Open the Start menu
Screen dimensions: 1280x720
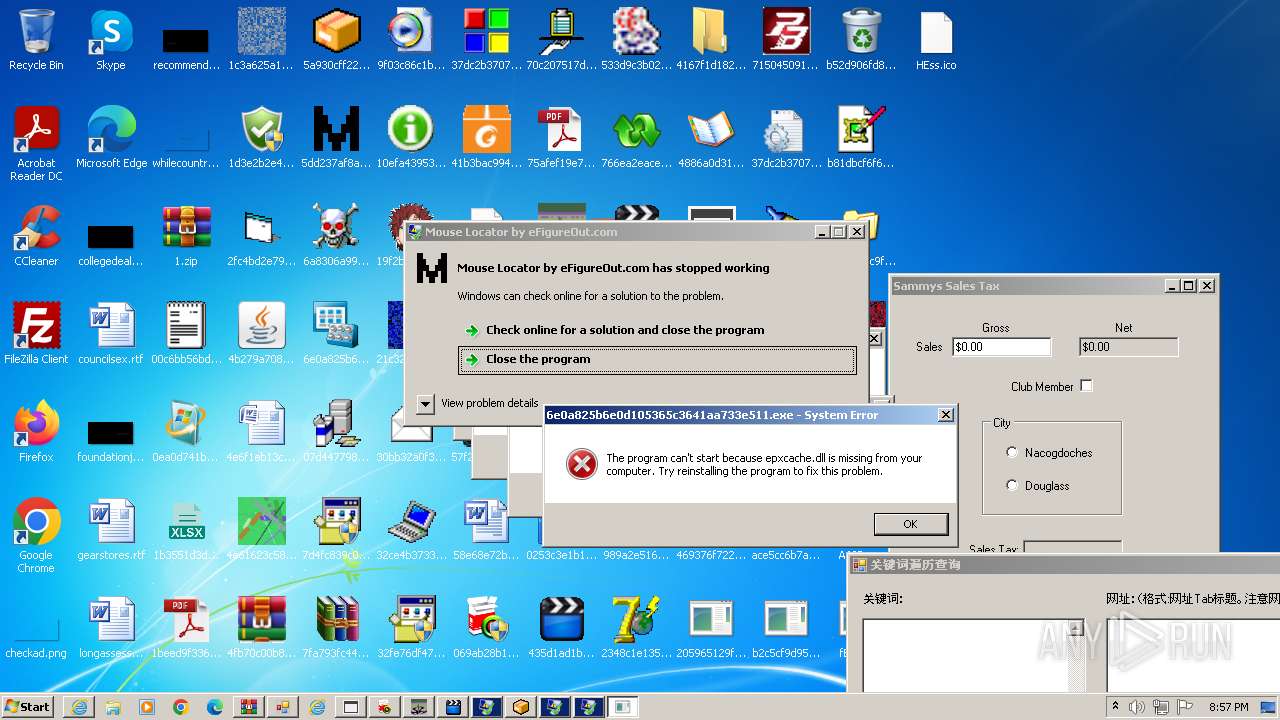pos(28,707)
